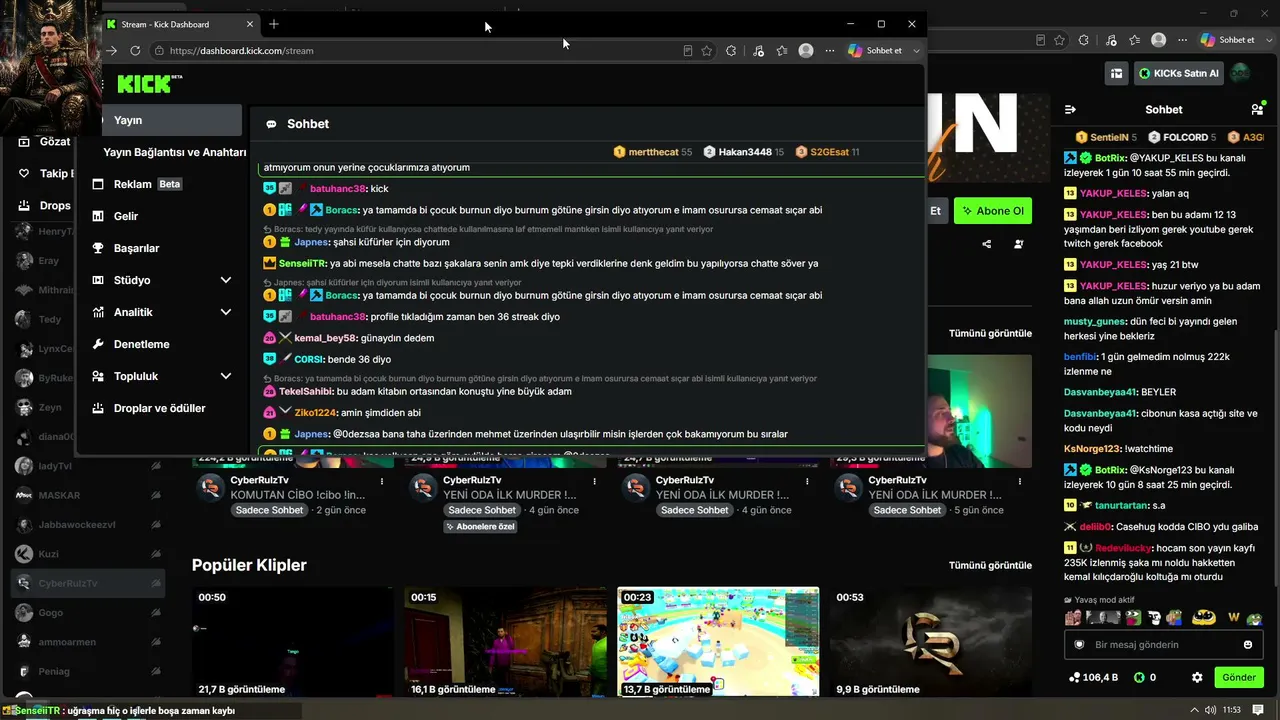Click the Denetleme wrench icon
Viewport: 1280px width, 720px height.
point(98,344)
